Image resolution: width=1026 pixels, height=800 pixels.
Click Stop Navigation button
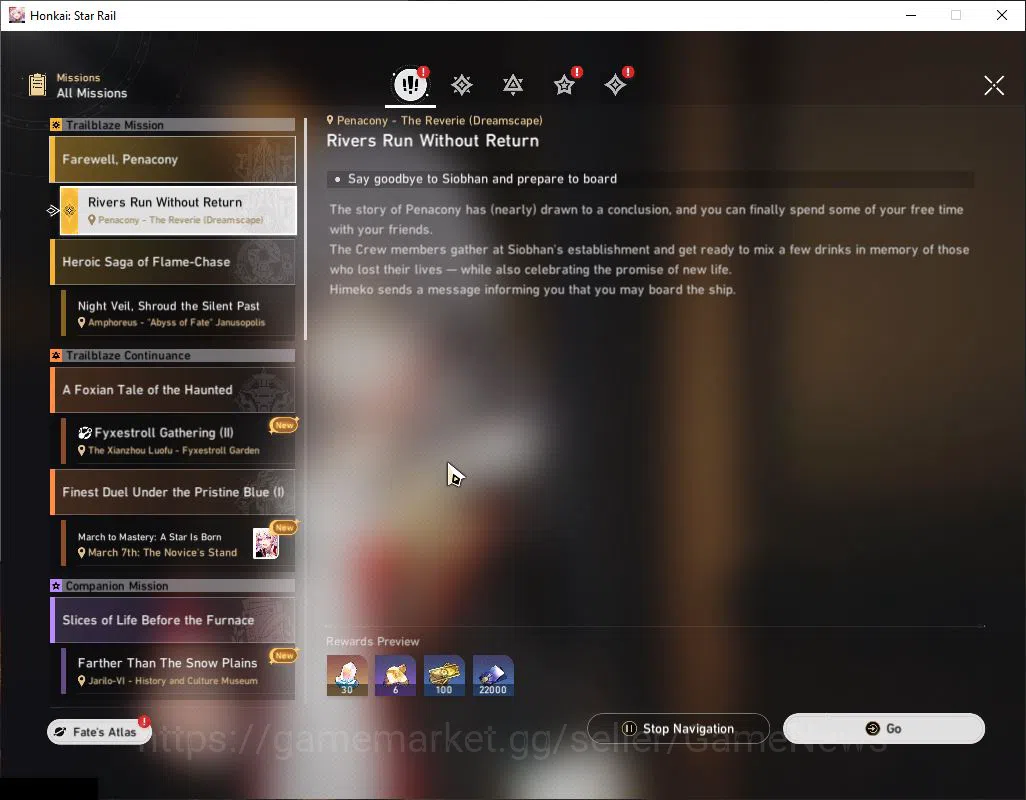pos(678,729)
